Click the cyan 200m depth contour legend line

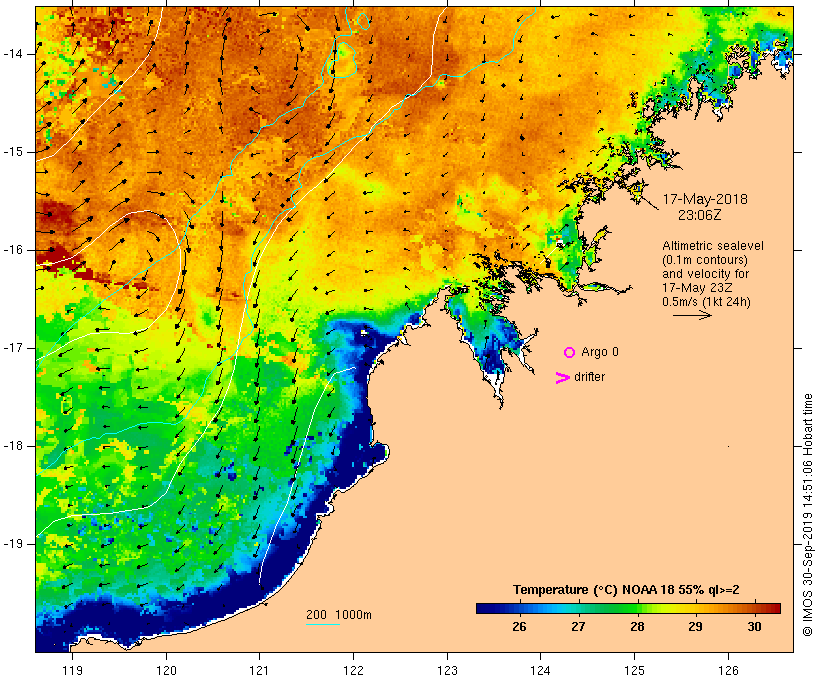click(x=323, y=624)
